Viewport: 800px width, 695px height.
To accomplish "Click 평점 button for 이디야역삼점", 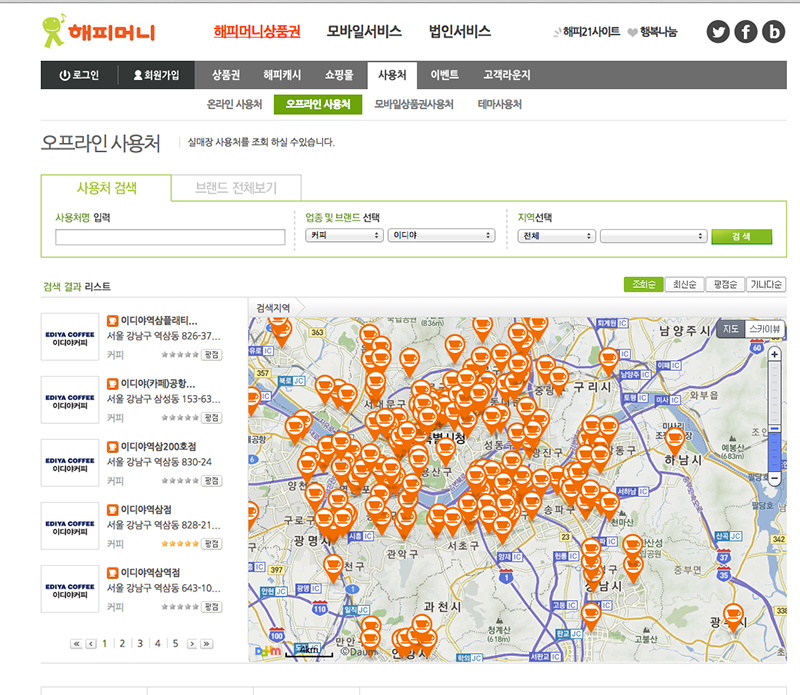I will tap(211, 544).
